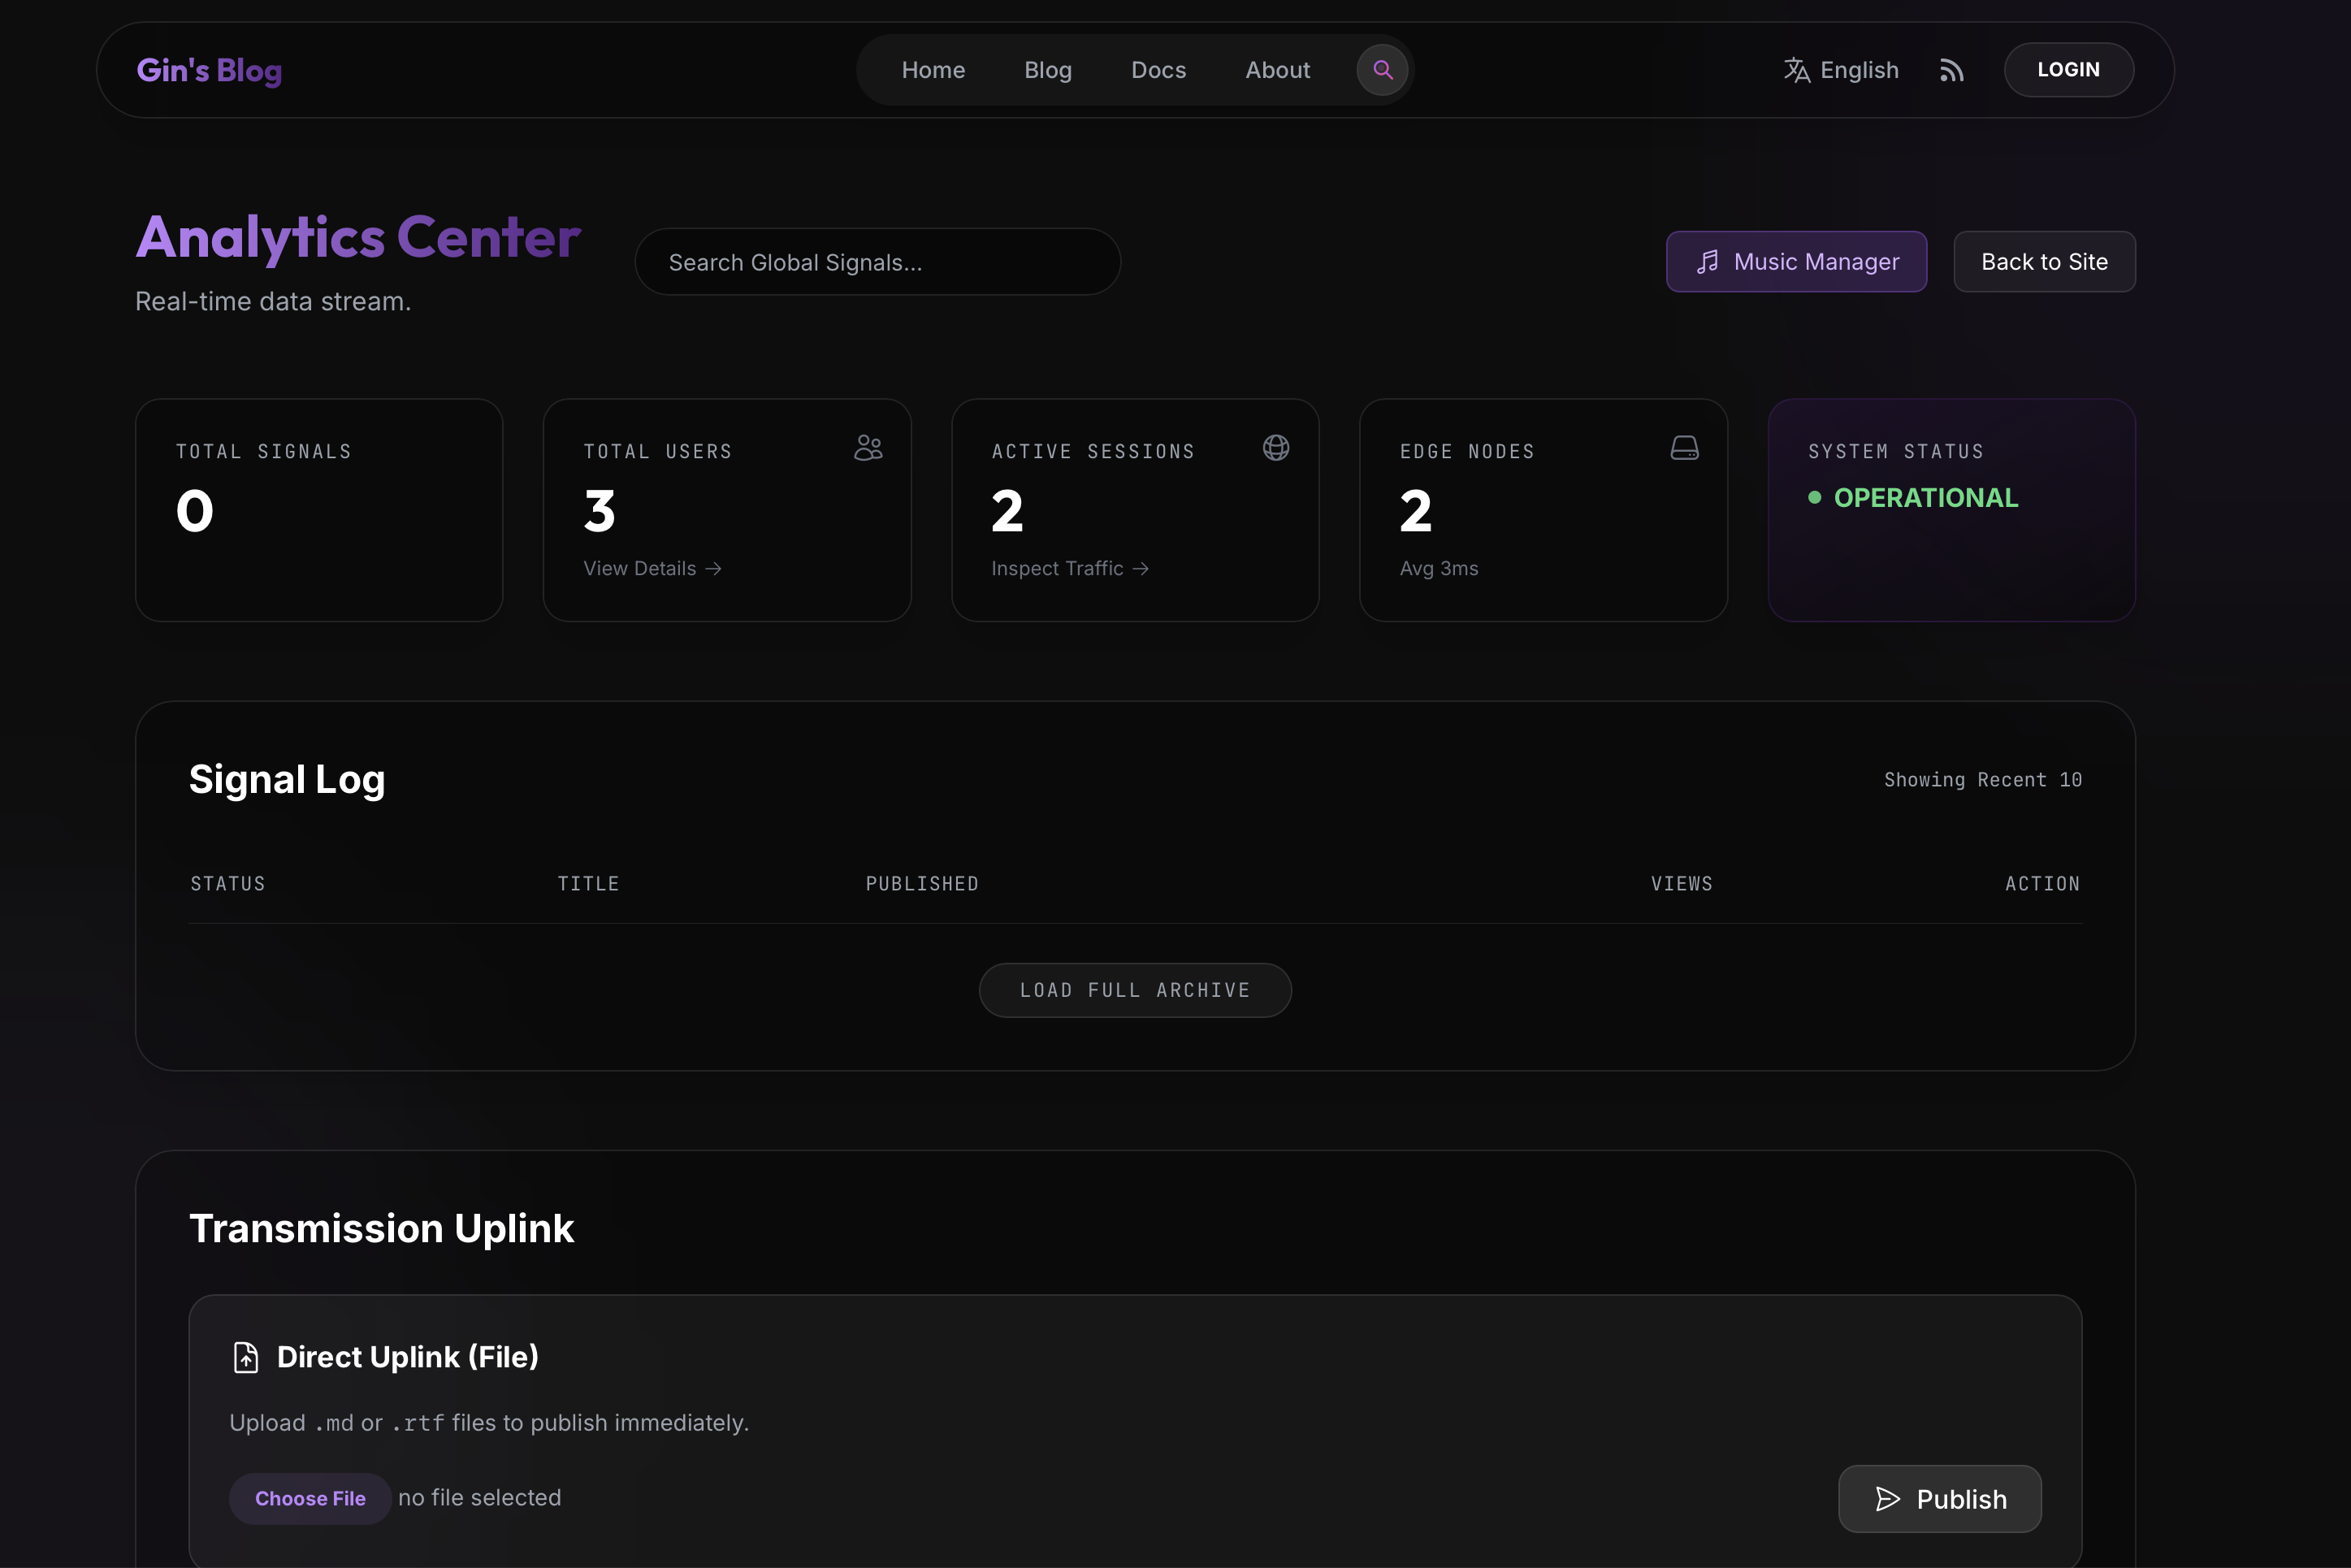
Task: Click the PUBLISHED column header
Action: (922, 884)
